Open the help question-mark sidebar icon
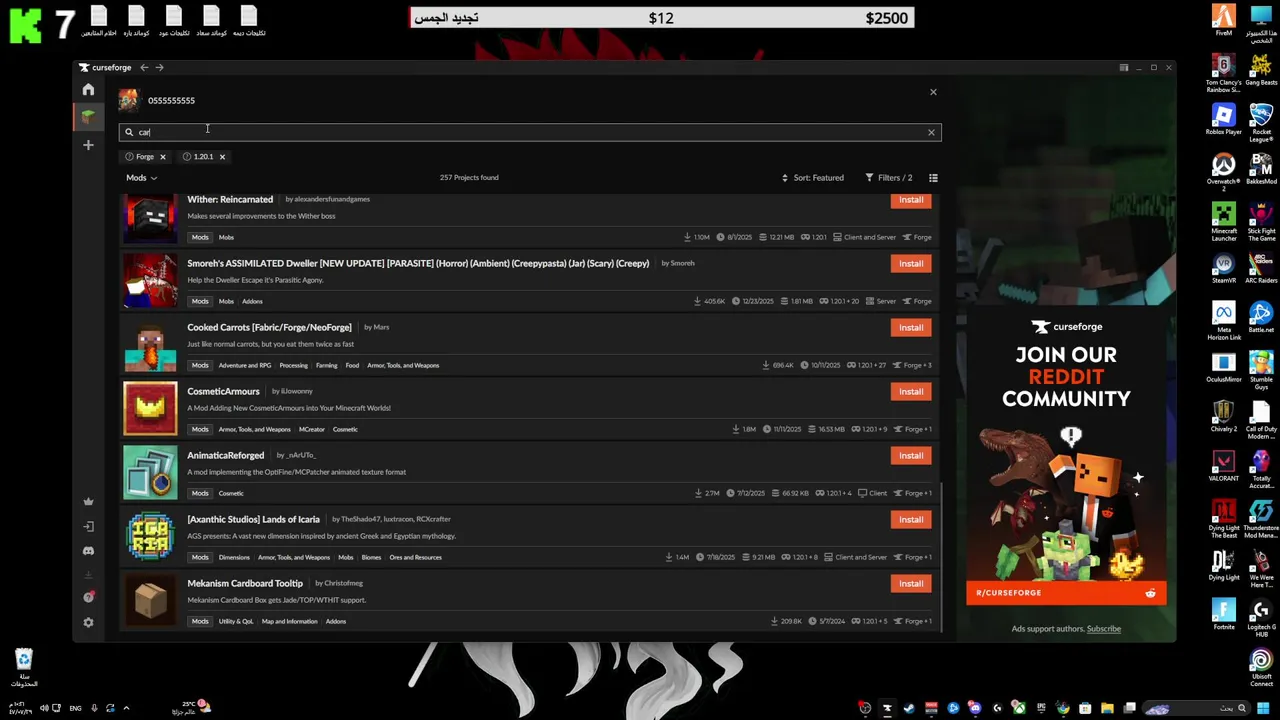 point(88,597)
